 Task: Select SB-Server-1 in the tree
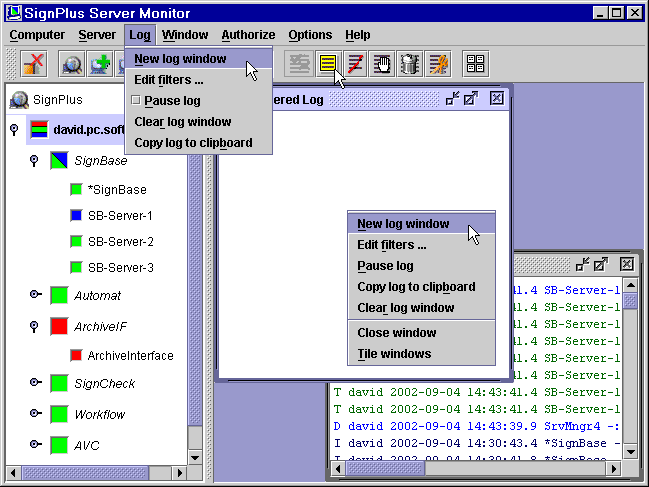coord(120,215)
